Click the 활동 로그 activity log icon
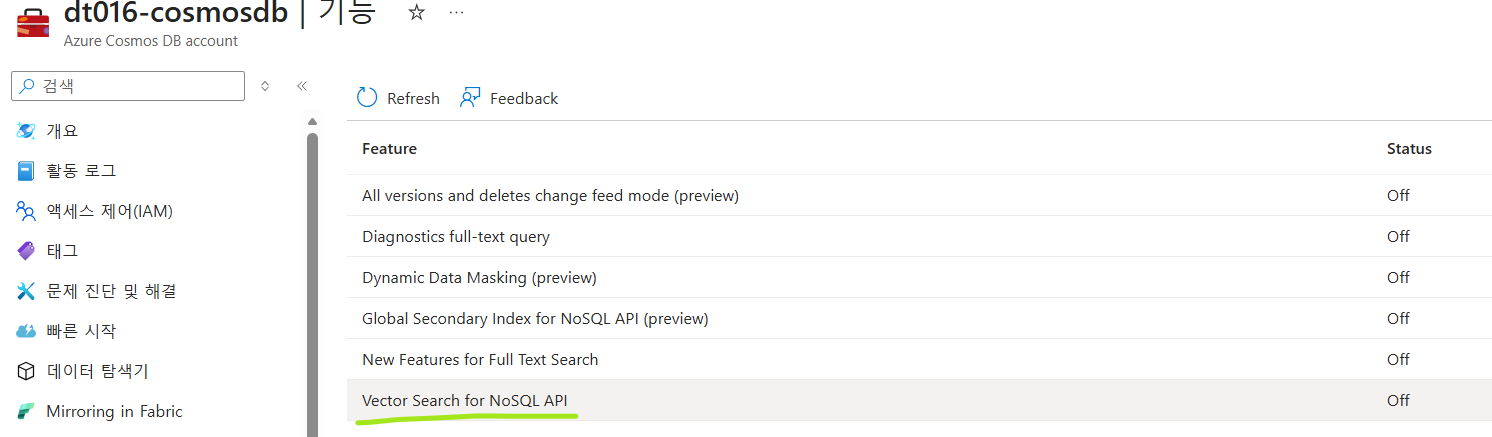1492x437 pixels. coord(26,171)
